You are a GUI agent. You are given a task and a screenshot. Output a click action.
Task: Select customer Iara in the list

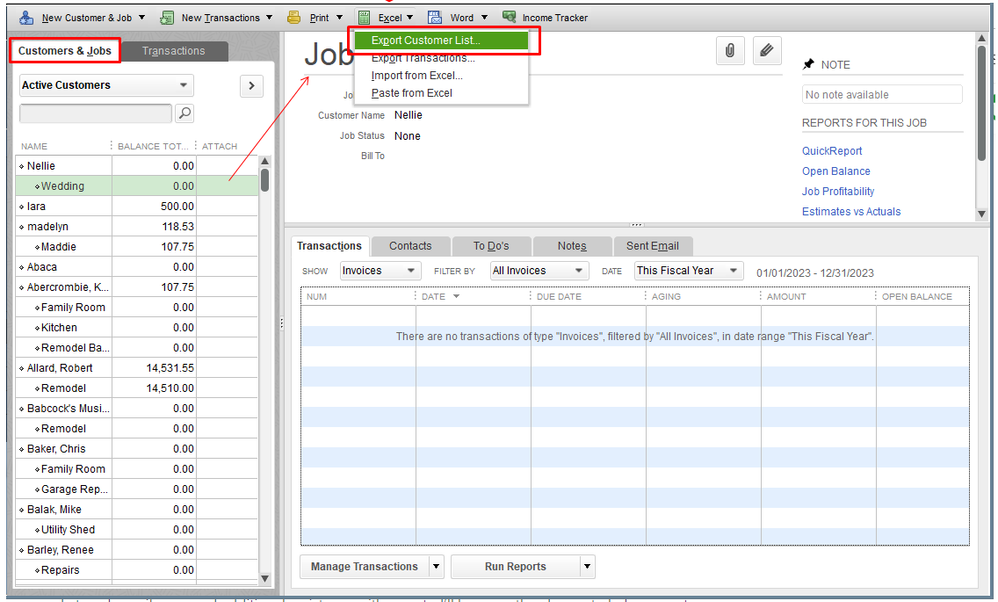[137, 206]
